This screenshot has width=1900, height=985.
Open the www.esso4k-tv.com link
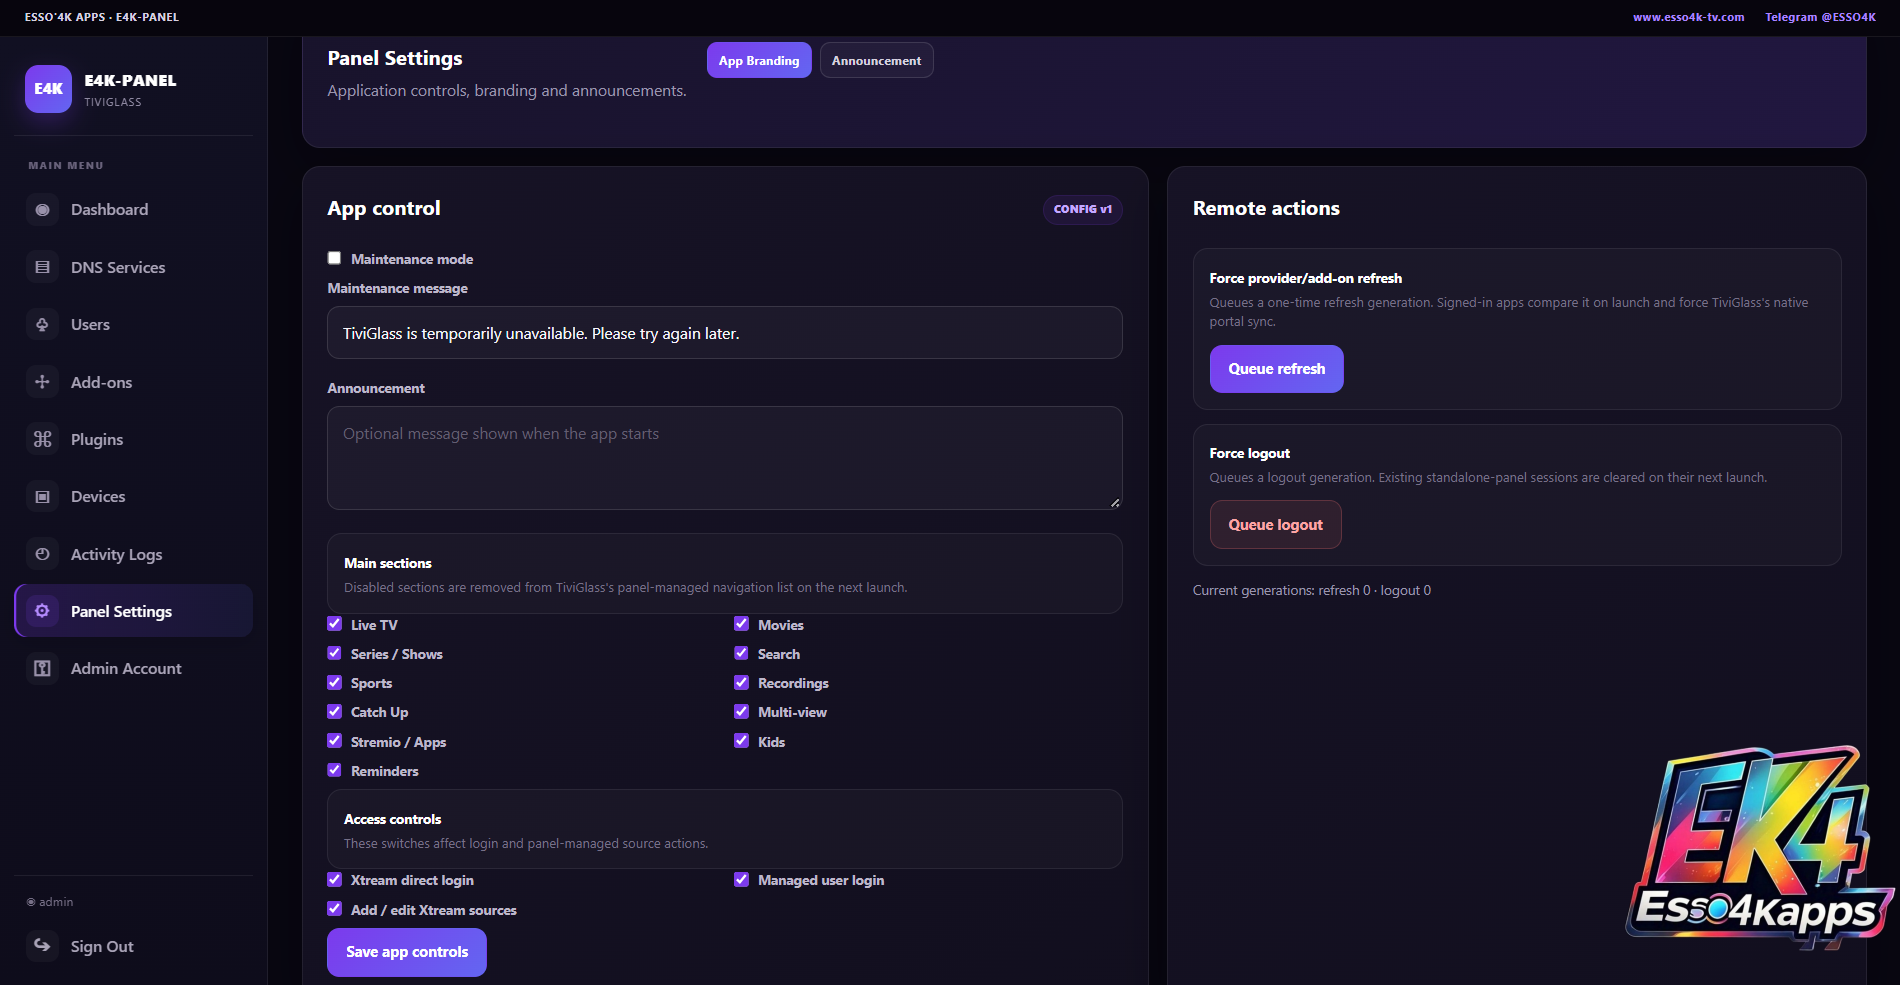tap(1688, 17)
